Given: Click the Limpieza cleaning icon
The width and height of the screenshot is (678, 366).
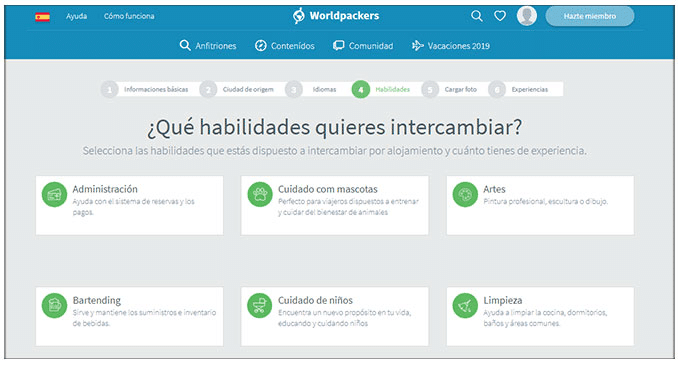Looking at the screenshot, I should pos(465,305).
